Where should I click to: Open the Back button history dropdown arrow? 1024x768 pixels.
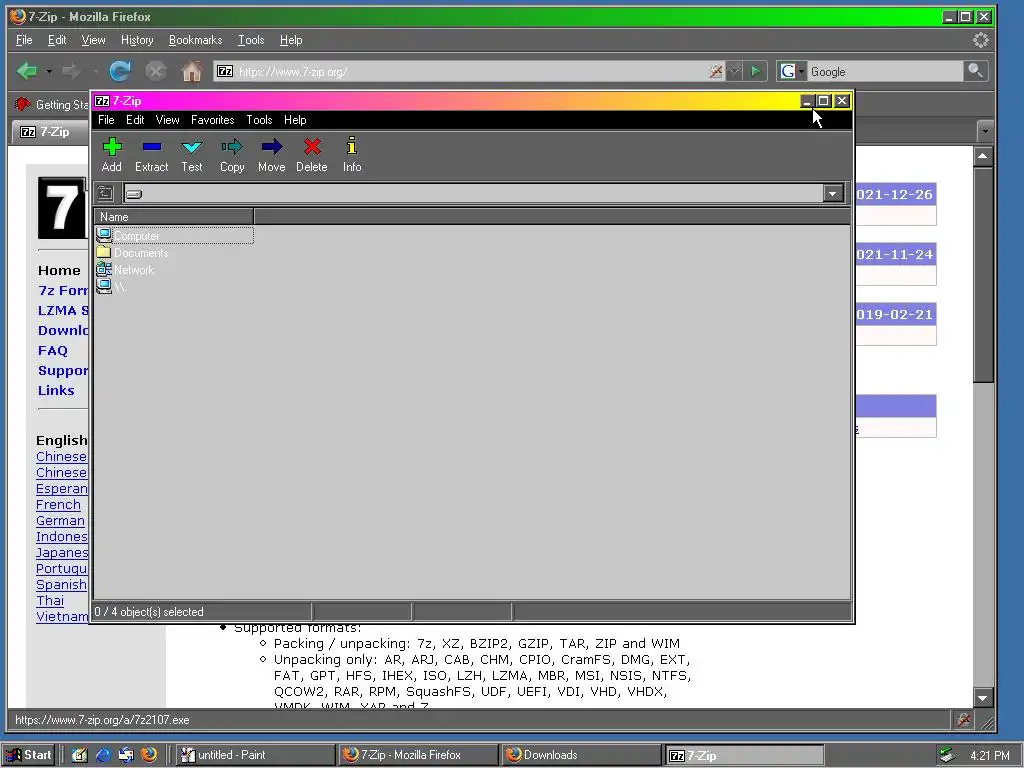pyautogui.click(x=49, y=71)
